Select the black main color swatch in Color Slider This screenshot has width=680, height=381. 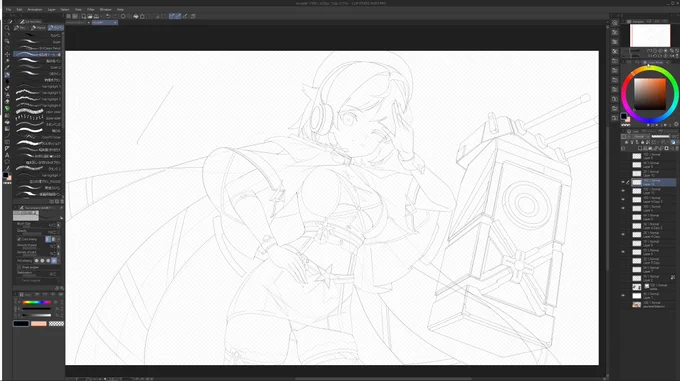pyautogui.click(x=21, y=323)
